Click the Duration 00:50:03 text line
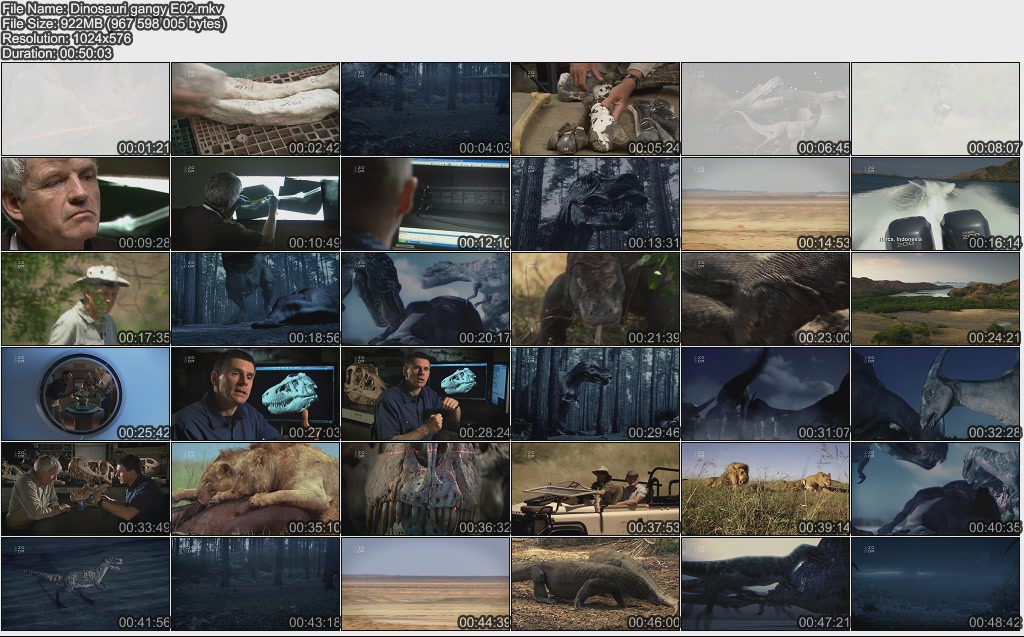The width and height of the screenshot is (1024, 637). point(57,53)
